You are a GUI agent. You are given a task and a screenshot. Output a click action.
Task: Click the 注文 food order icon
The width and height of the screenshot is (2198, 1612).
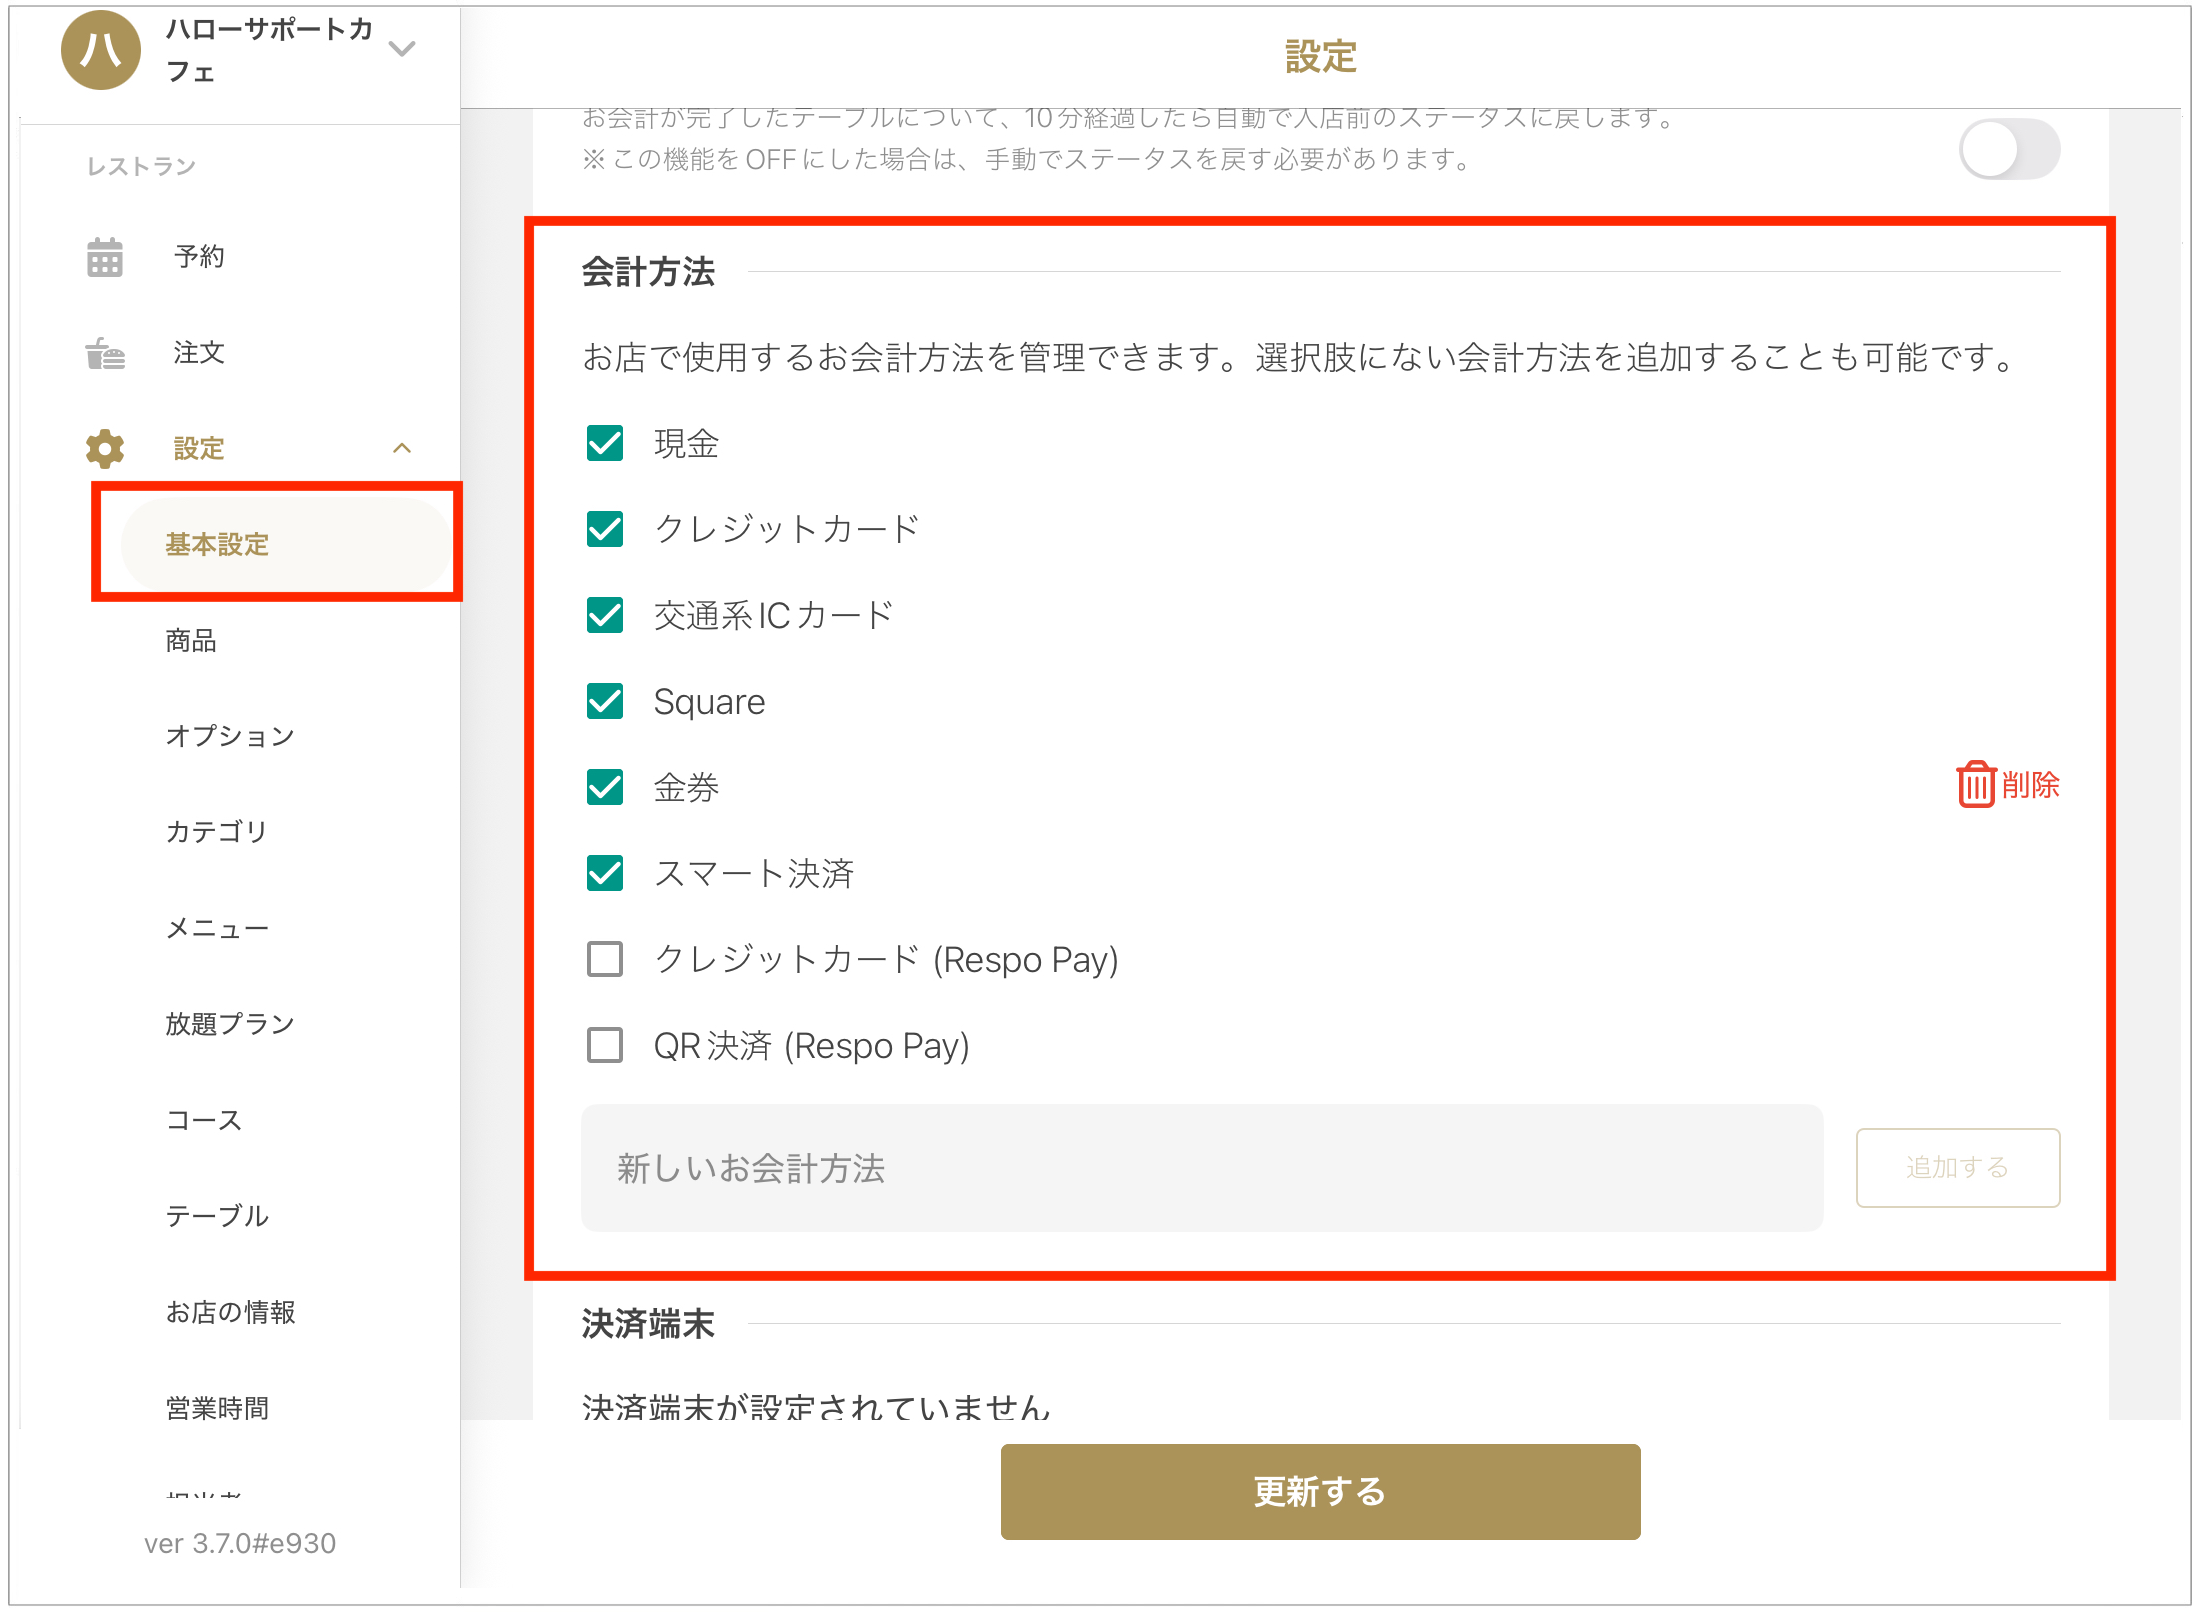pos(105,353)
